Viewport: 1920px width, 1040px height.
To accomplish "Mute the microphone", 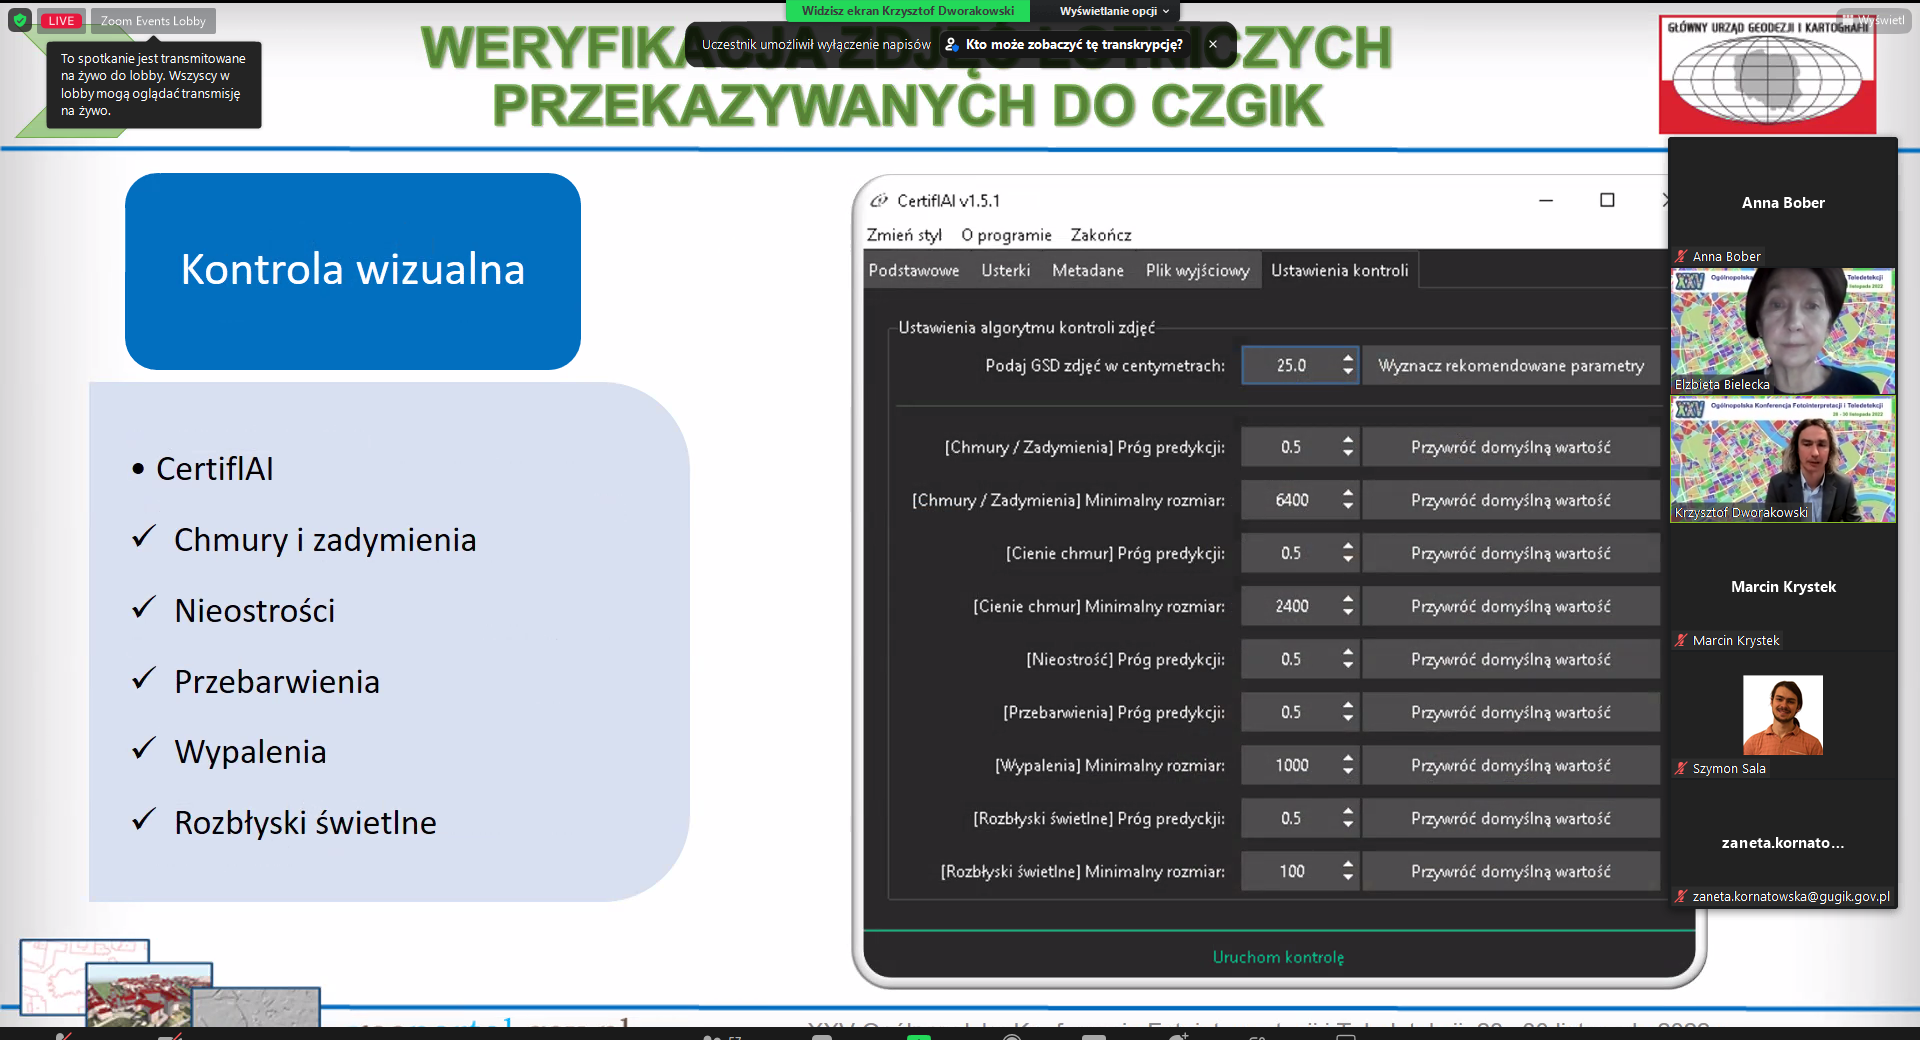I will coord(60,1035).
